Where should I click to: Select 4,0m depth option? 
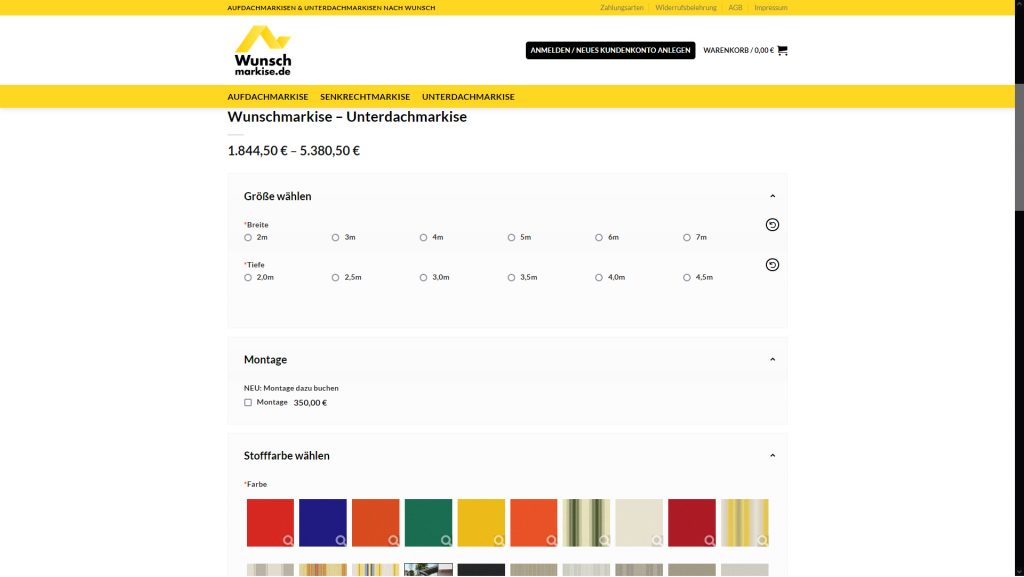599,277
